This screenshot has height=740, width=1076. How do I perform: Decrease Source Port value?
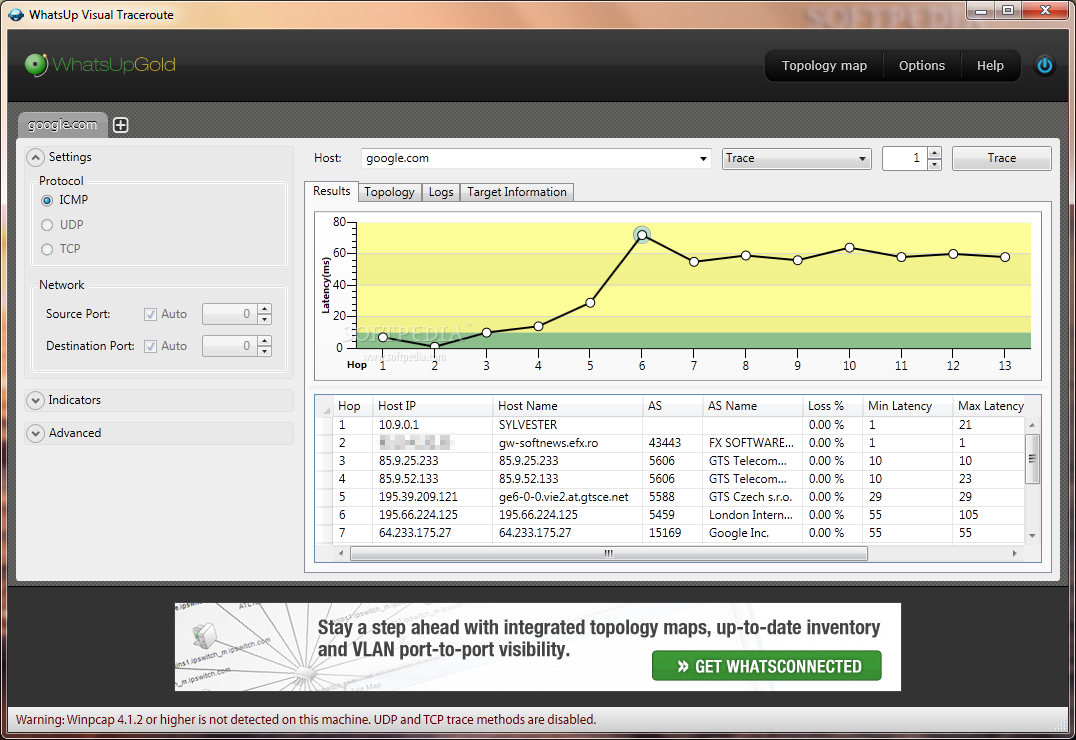(264, 320)
